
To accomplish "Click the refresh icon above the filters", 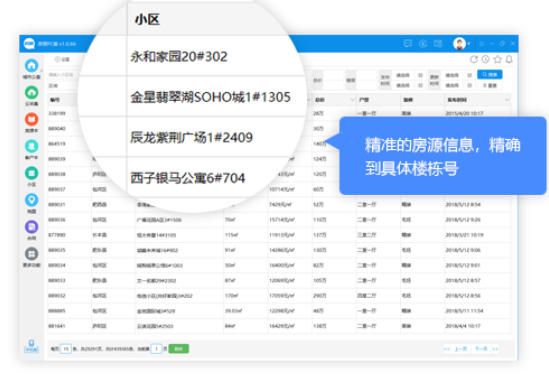I will (474, 59).
